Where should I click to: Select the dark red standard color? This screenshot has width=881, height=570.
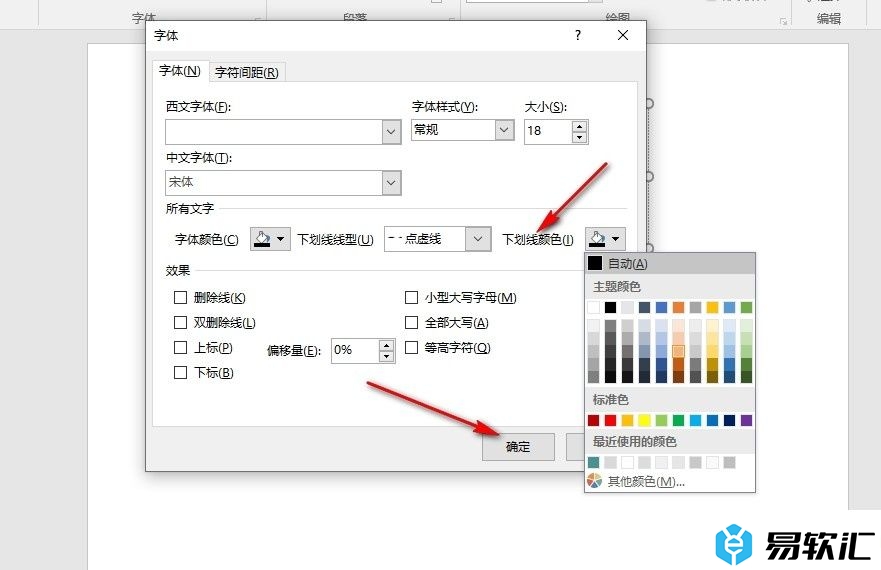pos(593,420)
